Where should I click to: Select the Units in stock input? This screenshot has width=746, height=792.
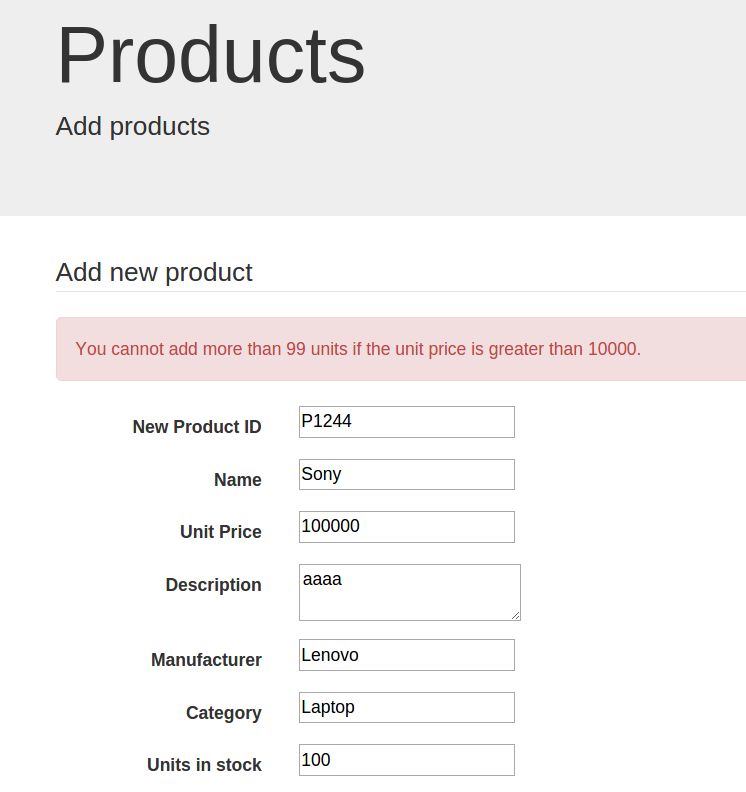(x=407, y=760)
